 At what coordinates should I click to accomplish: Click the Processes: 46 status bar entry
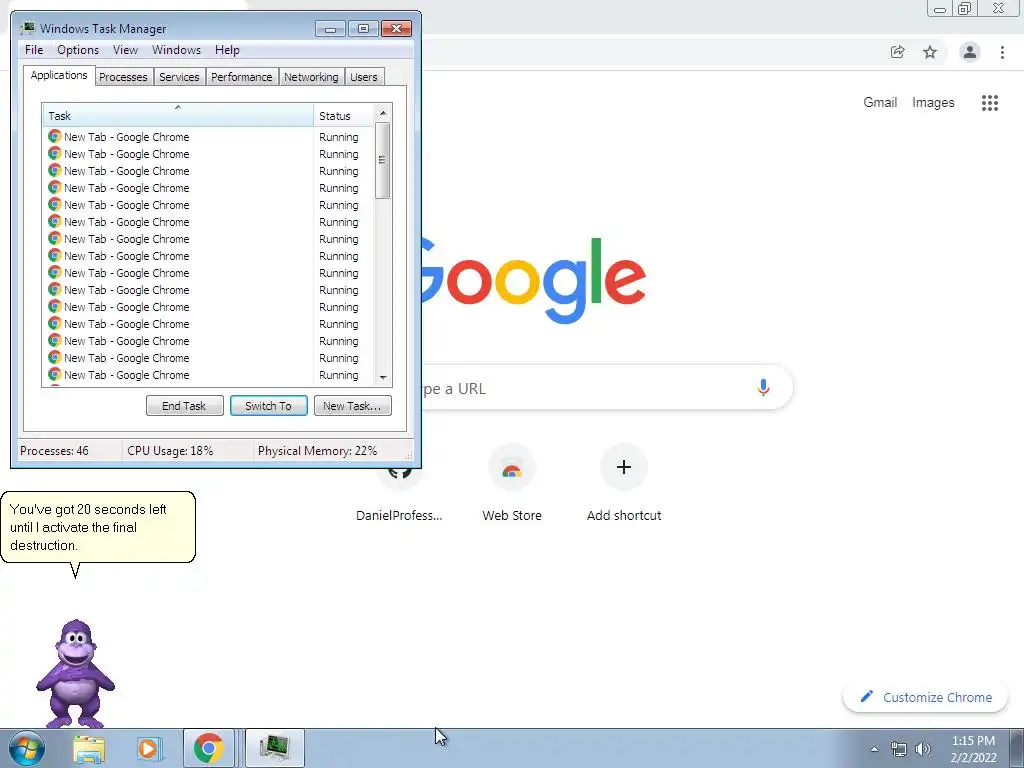(x=54, y=451)
